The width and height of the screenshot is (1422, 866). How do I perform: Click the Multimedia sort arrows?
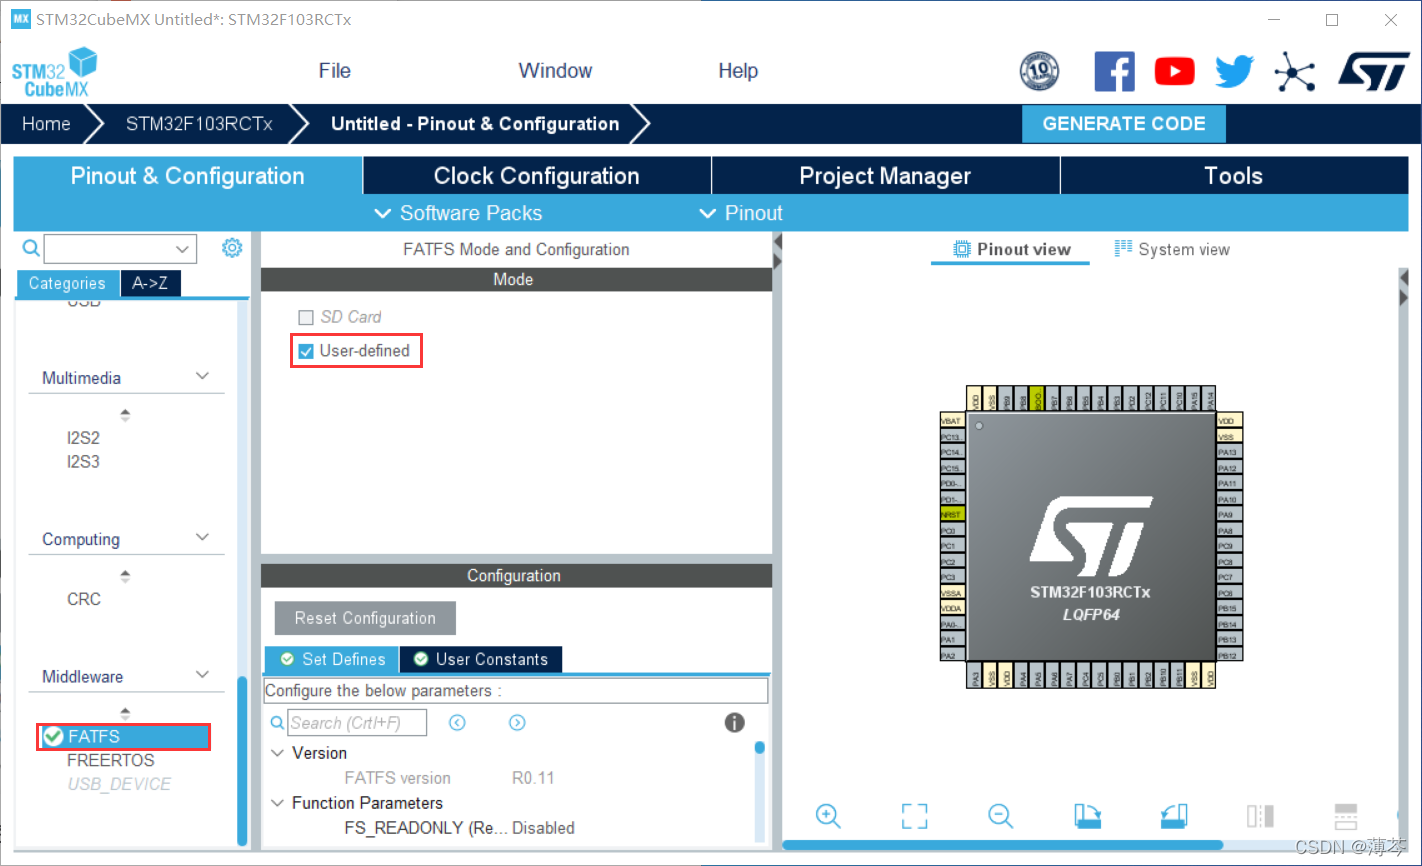125,414
